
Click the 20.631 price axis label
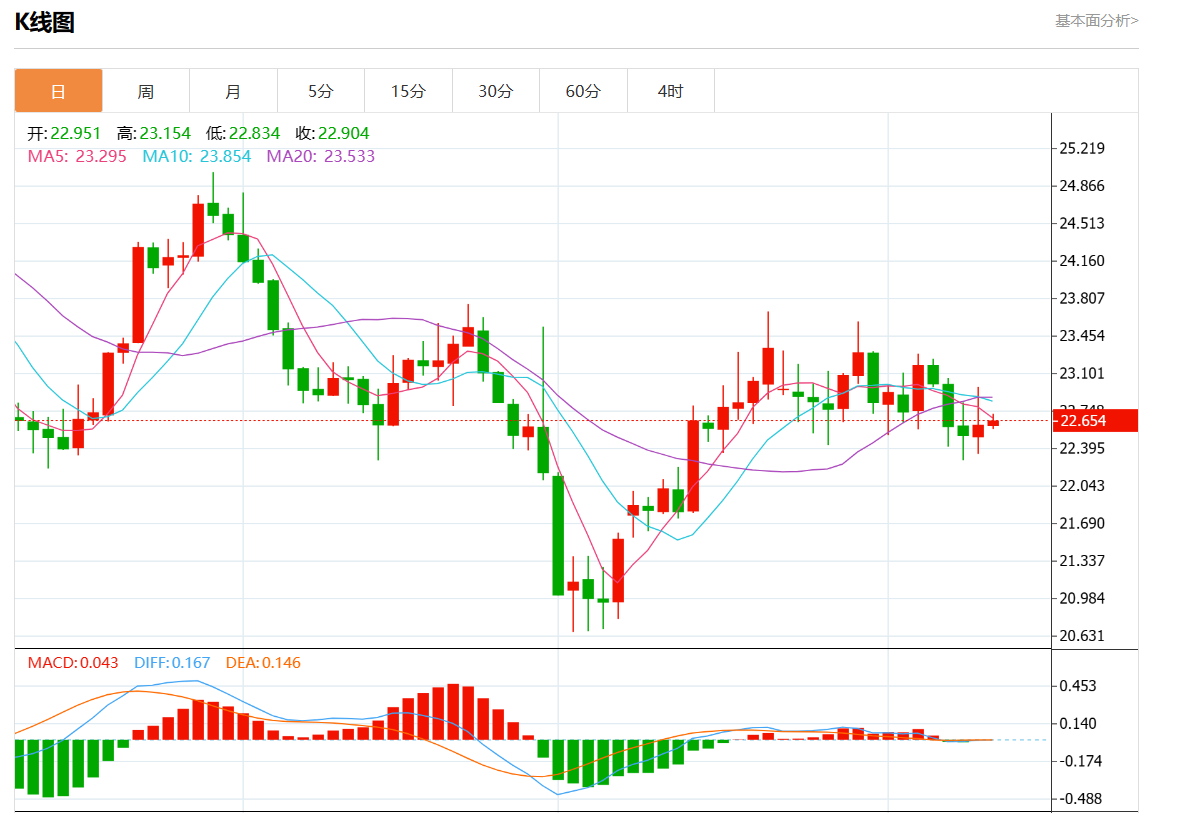pyautogui.click(x=1082, y=636)
